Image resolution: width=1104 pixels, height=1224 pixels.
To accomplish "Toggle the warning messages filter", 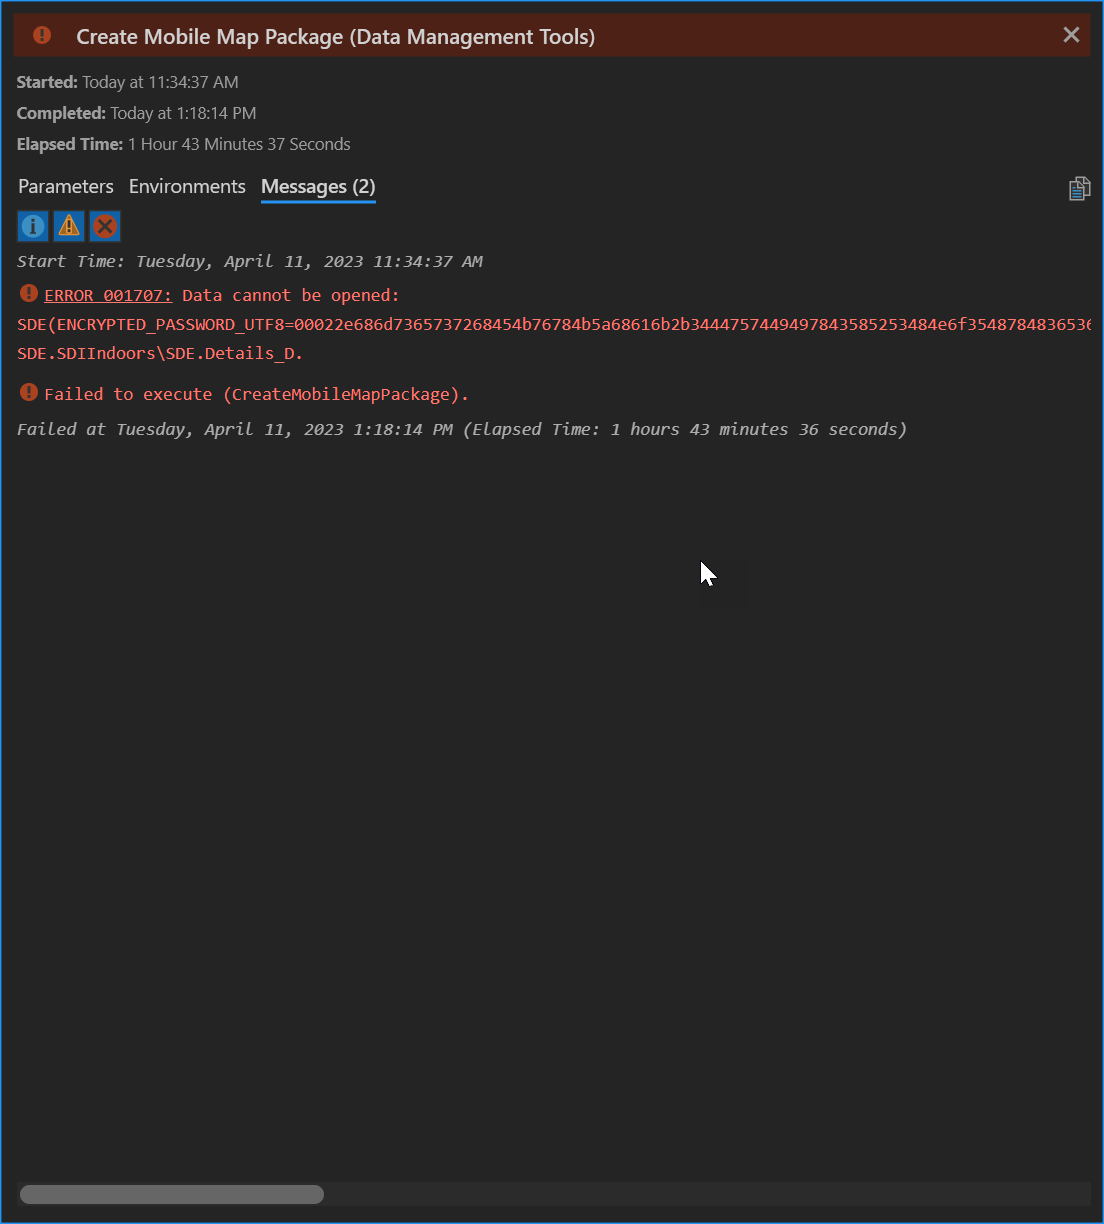I will [69, 226].
